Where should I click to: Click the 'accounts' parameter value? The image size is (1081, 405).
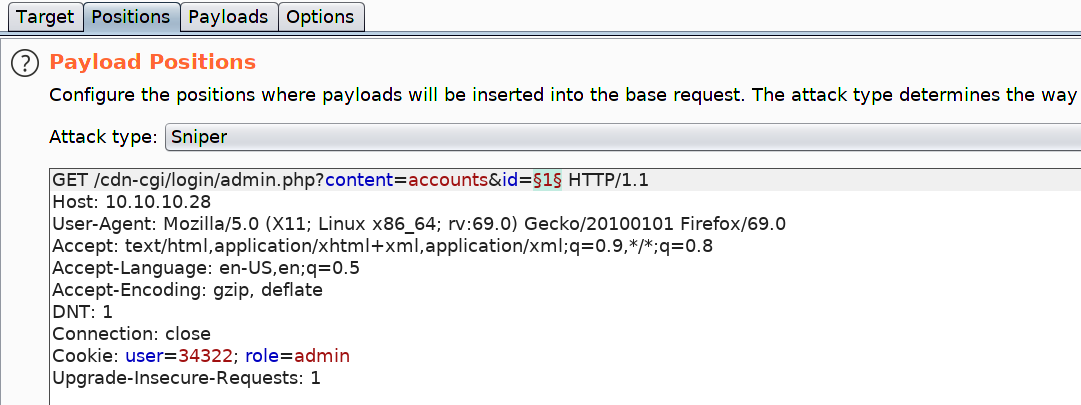445,180
